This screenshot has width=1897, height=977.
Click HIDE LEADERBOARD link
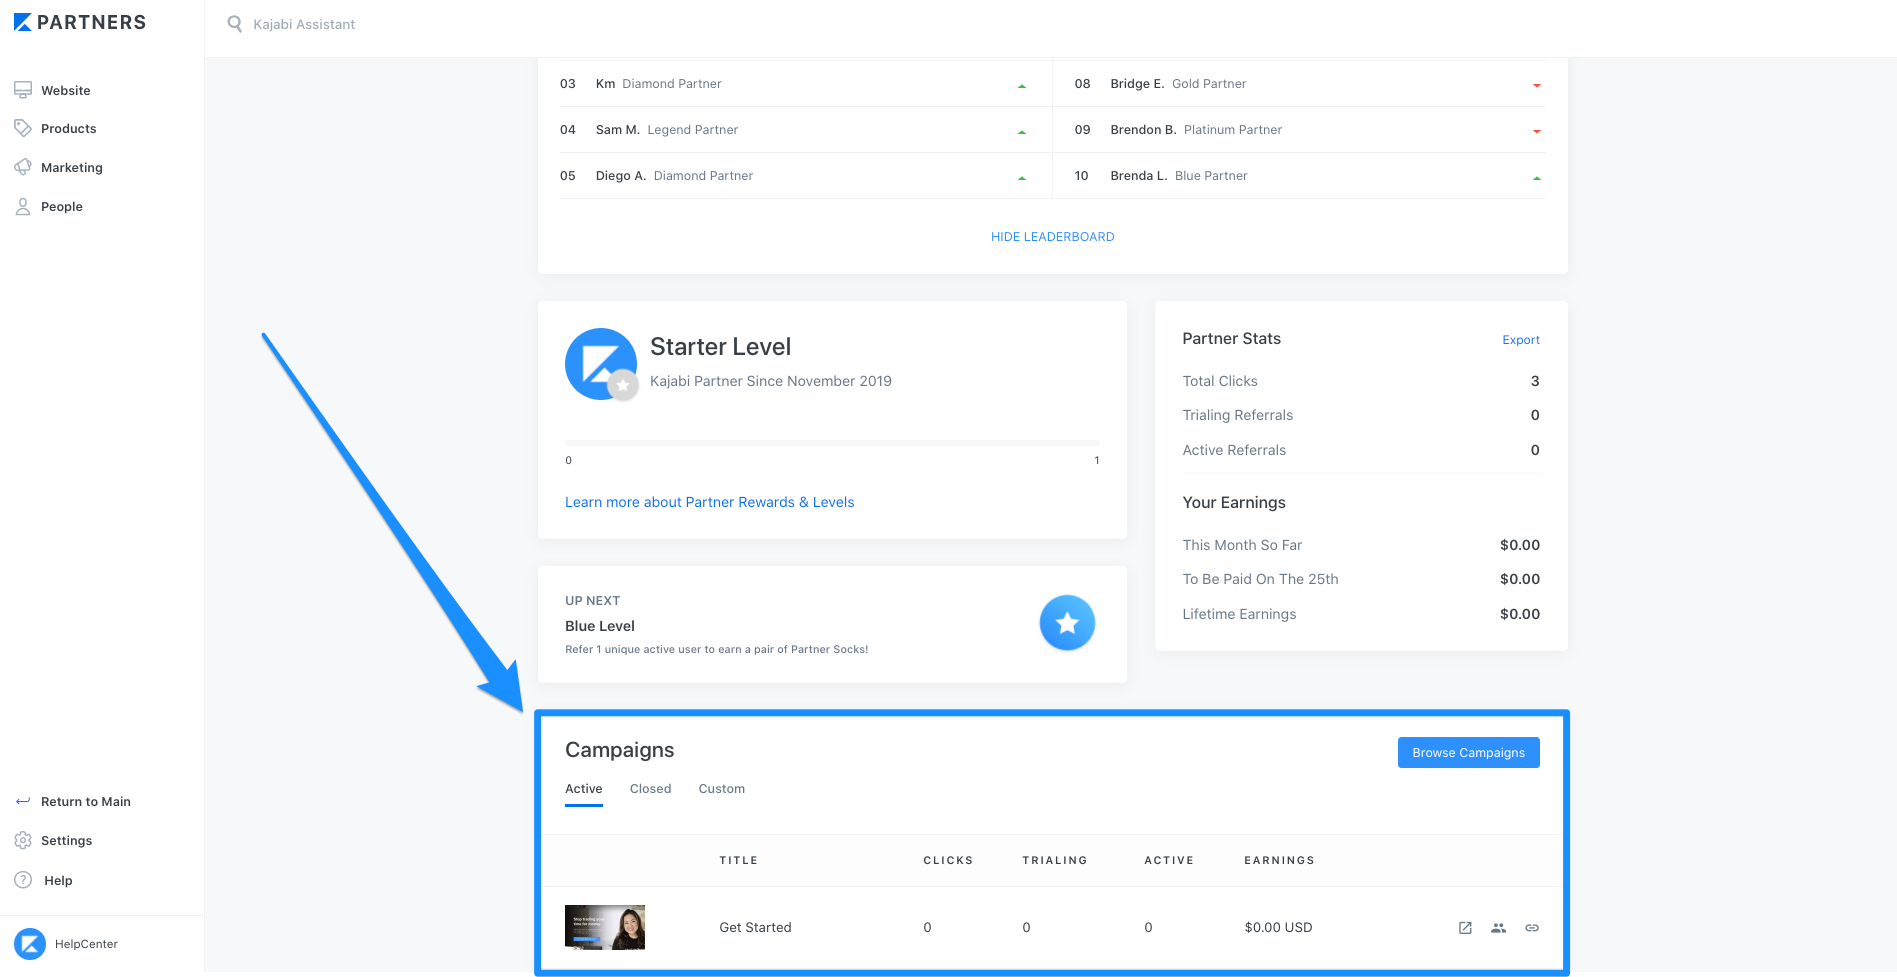click(x=1052, y=236)
